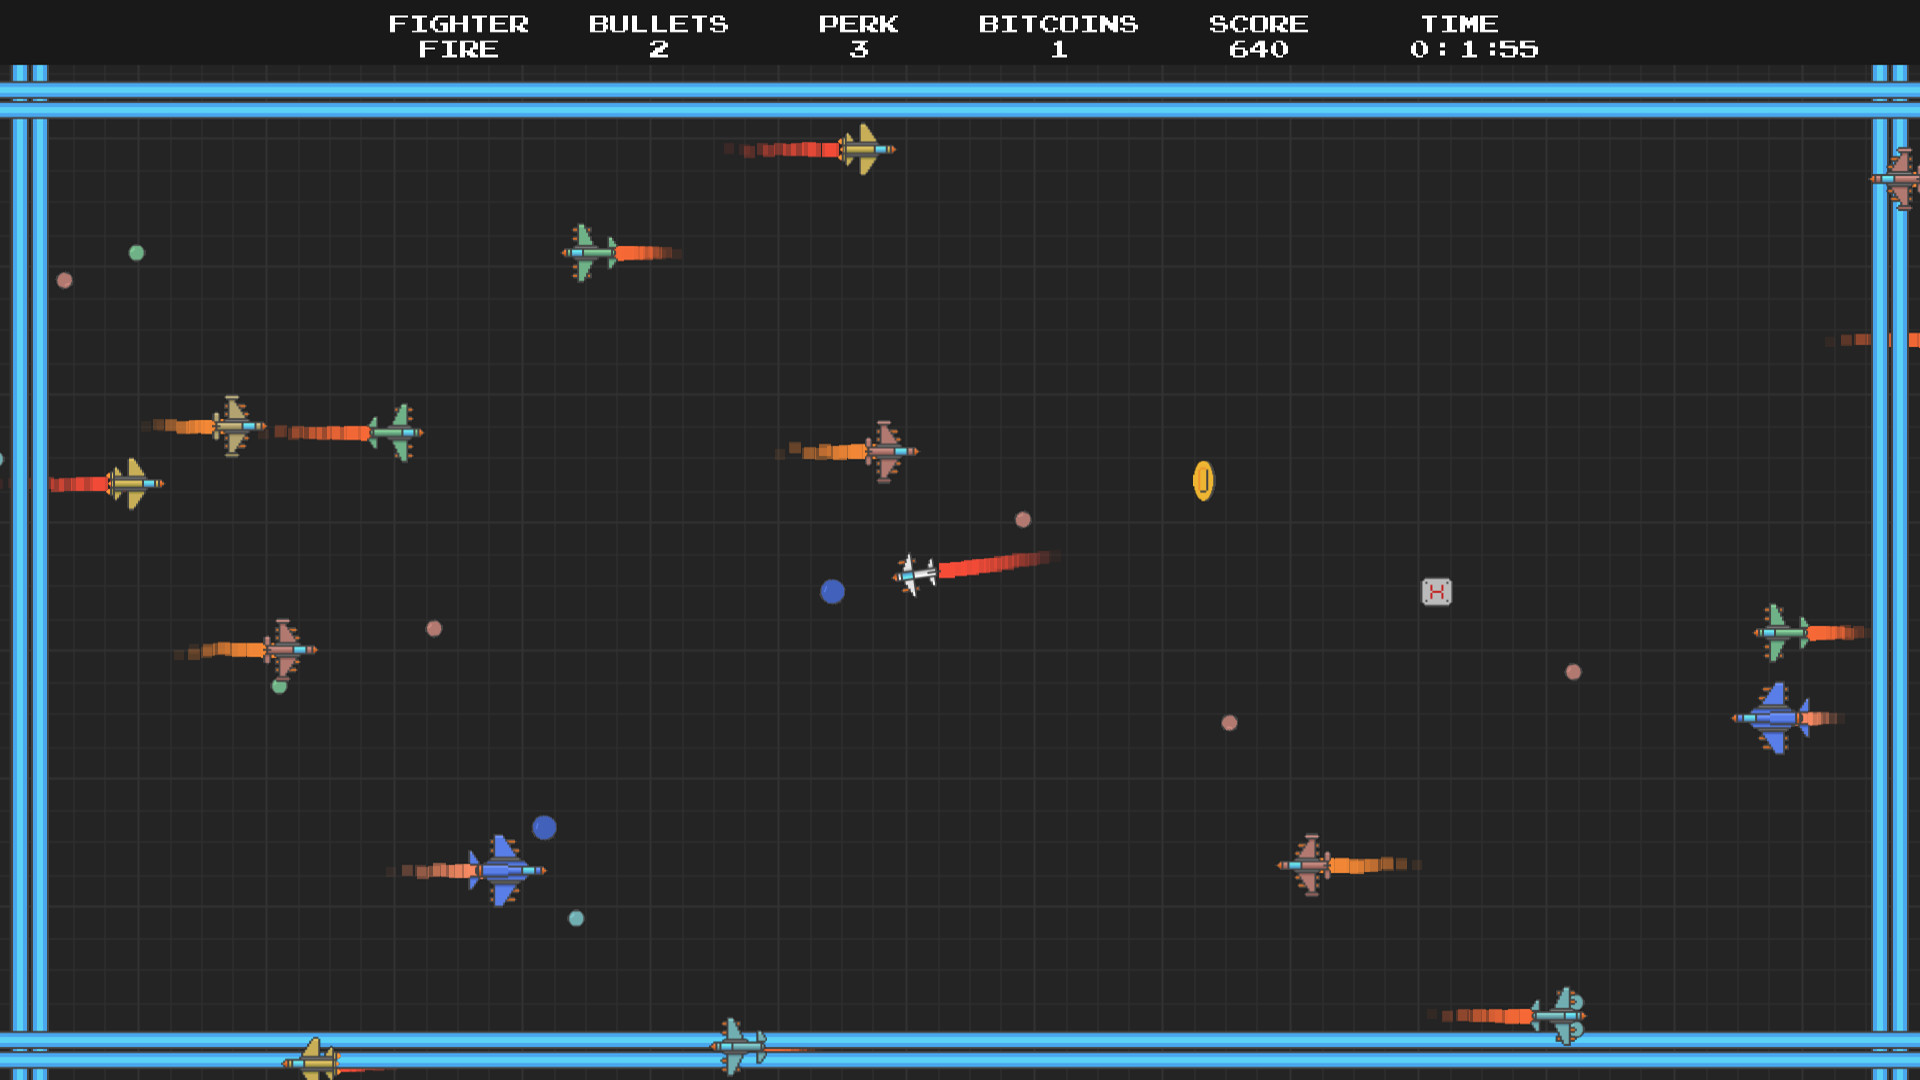The image size is (1920, 1080).
Task: Click the TIME display showing 0:1:55
Action: coord(1470,37)
